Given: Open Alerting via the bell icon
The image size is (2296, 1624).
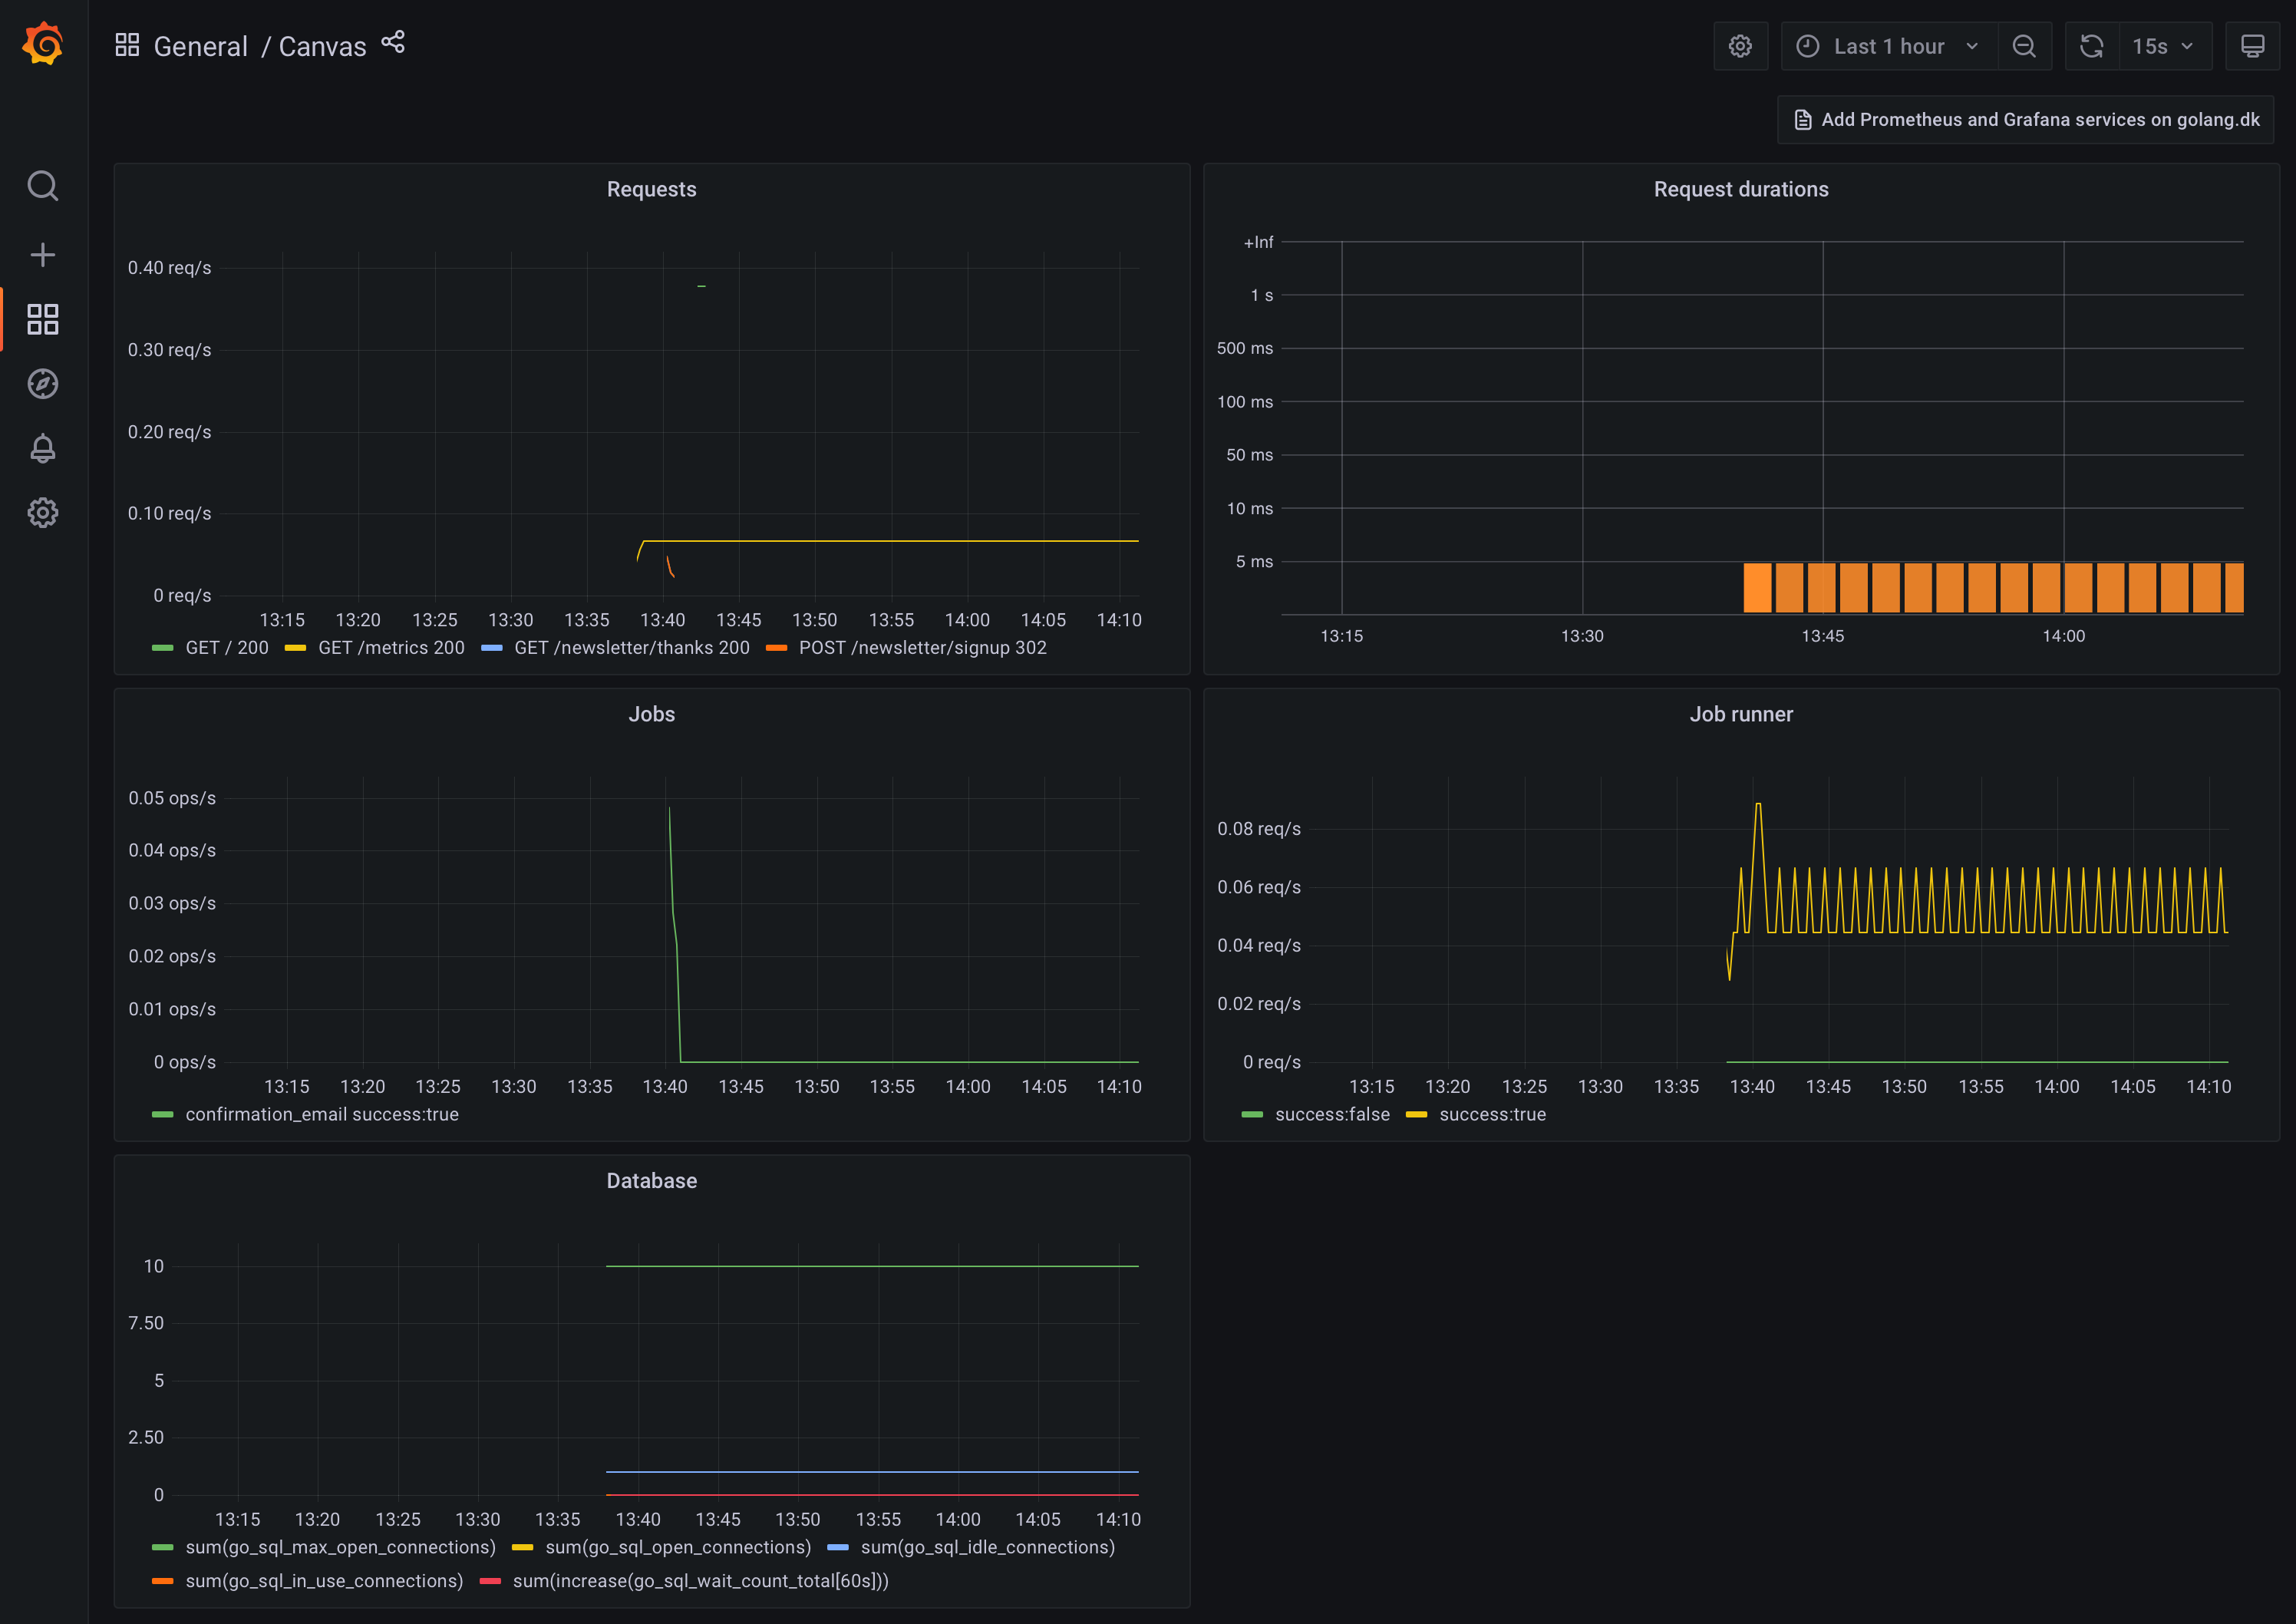Looking at the screenshot, I should tap(43, 448).
